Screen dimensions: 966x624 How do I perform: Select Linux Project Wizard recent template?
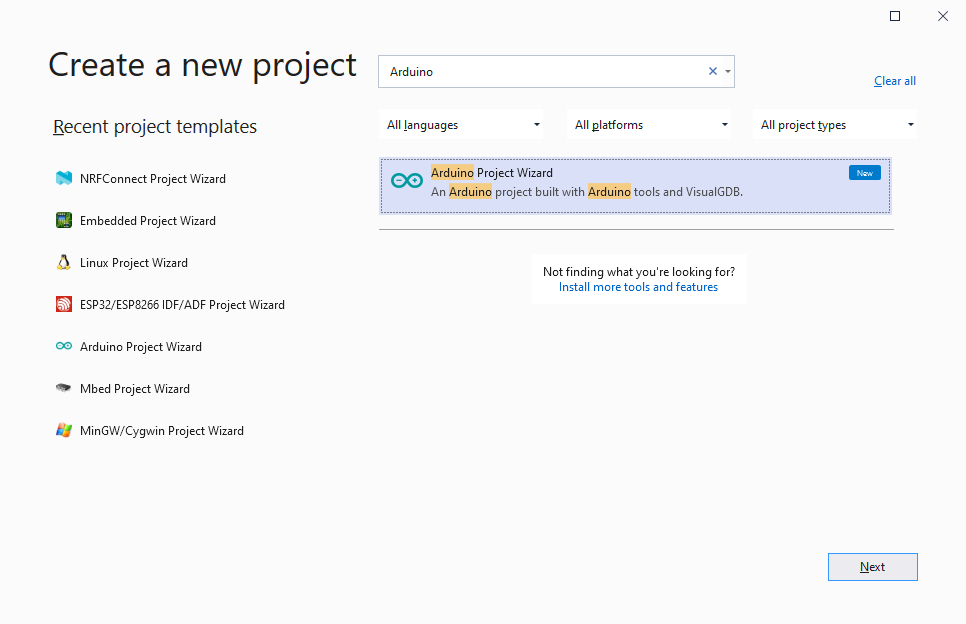point(134,263)
